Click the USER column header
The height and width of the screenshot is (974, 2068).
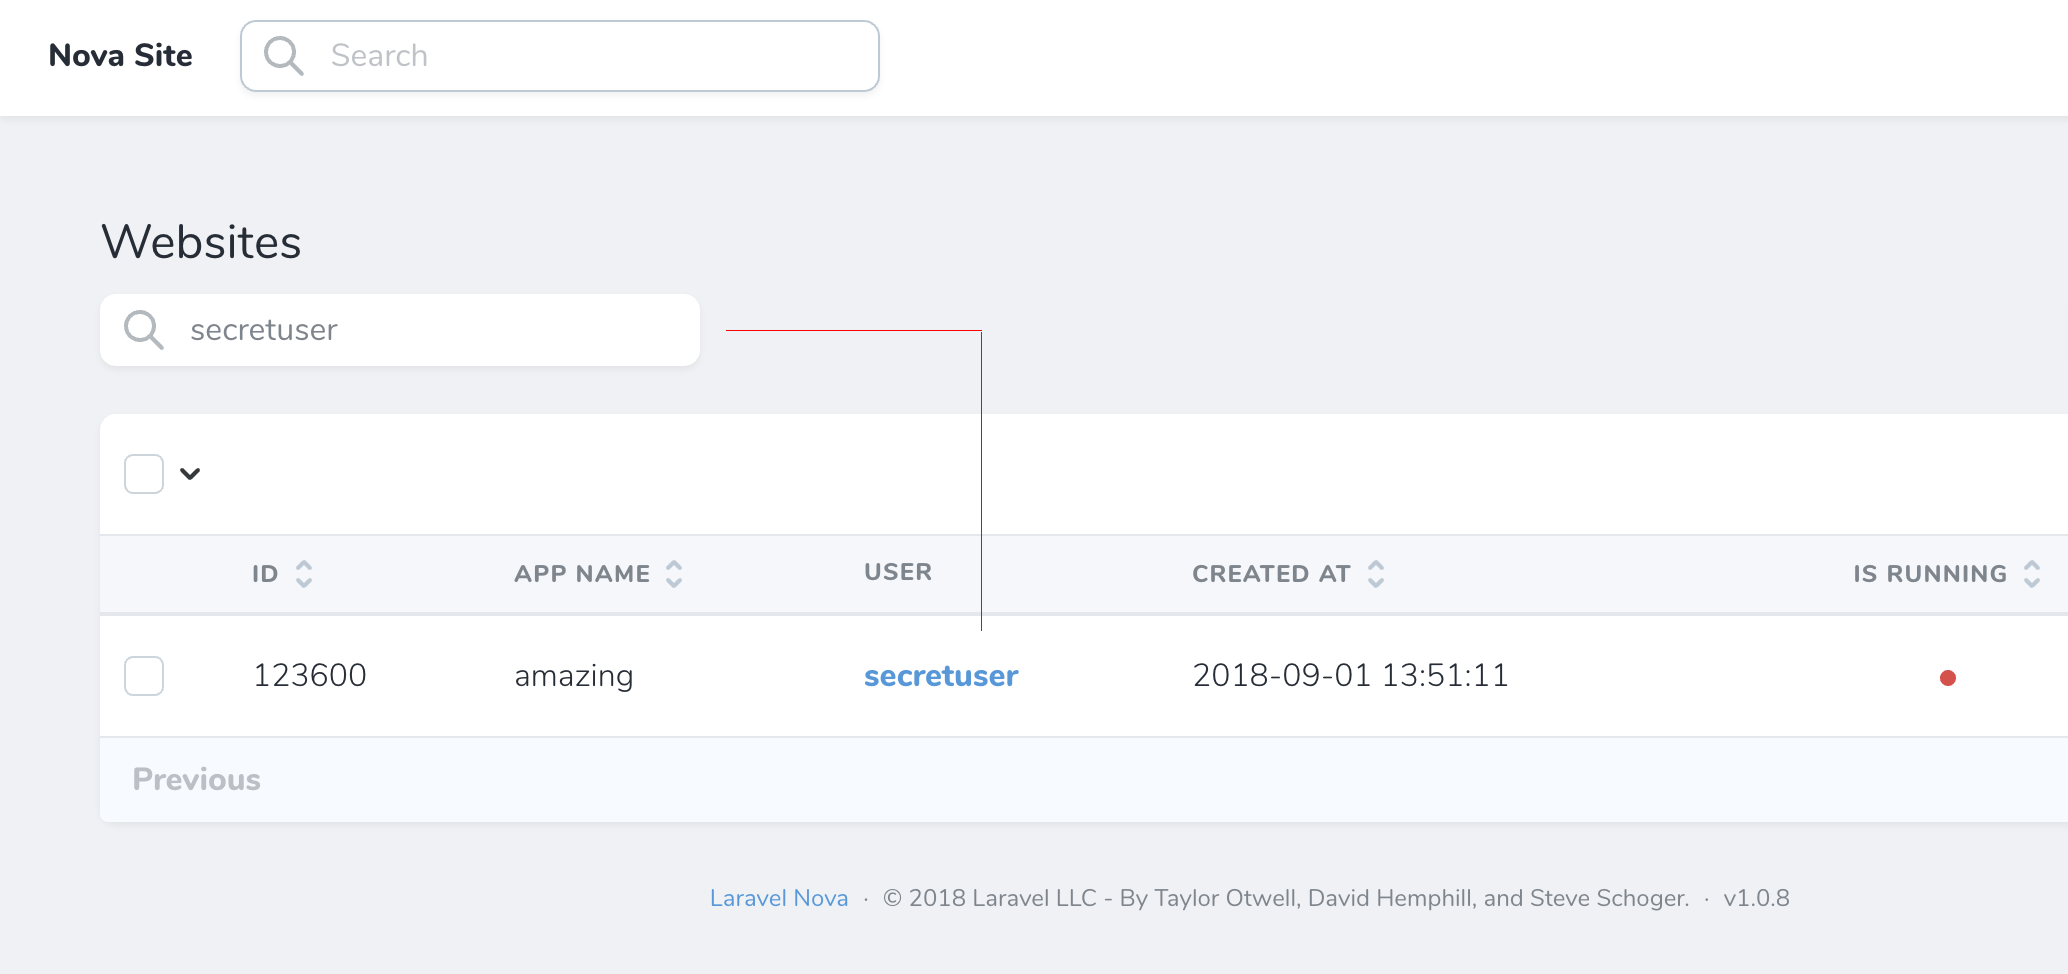point(897,572)
